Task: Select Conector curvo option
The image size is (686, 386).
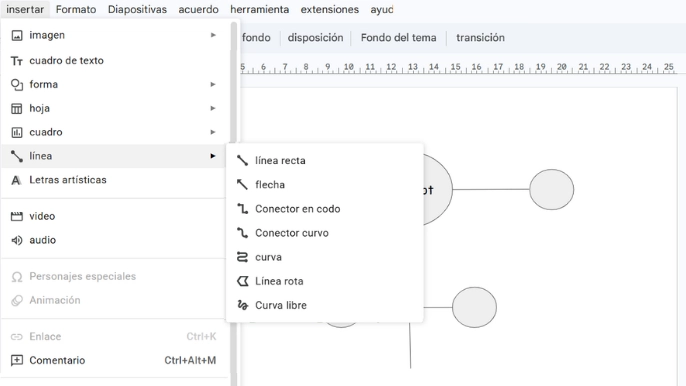Action: [325, 233]
